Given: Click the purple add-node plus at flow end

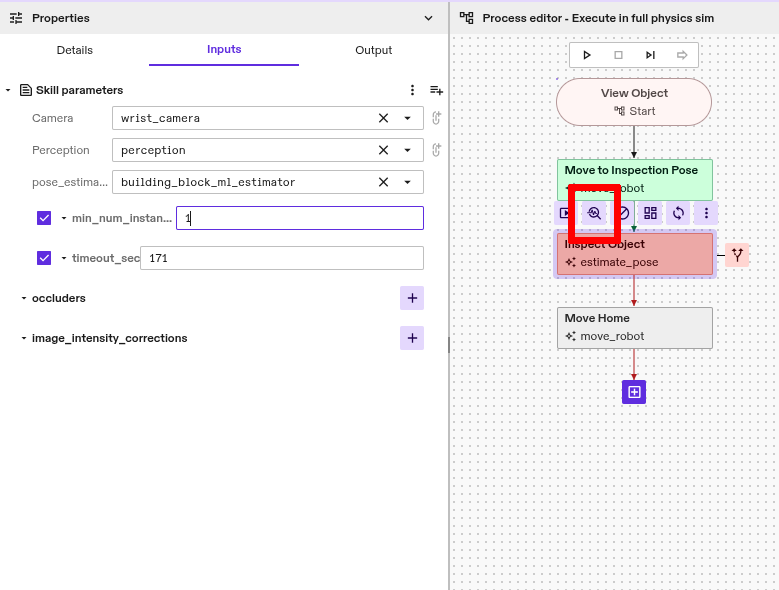Looking at the screenshot, I should pos(634,391).
